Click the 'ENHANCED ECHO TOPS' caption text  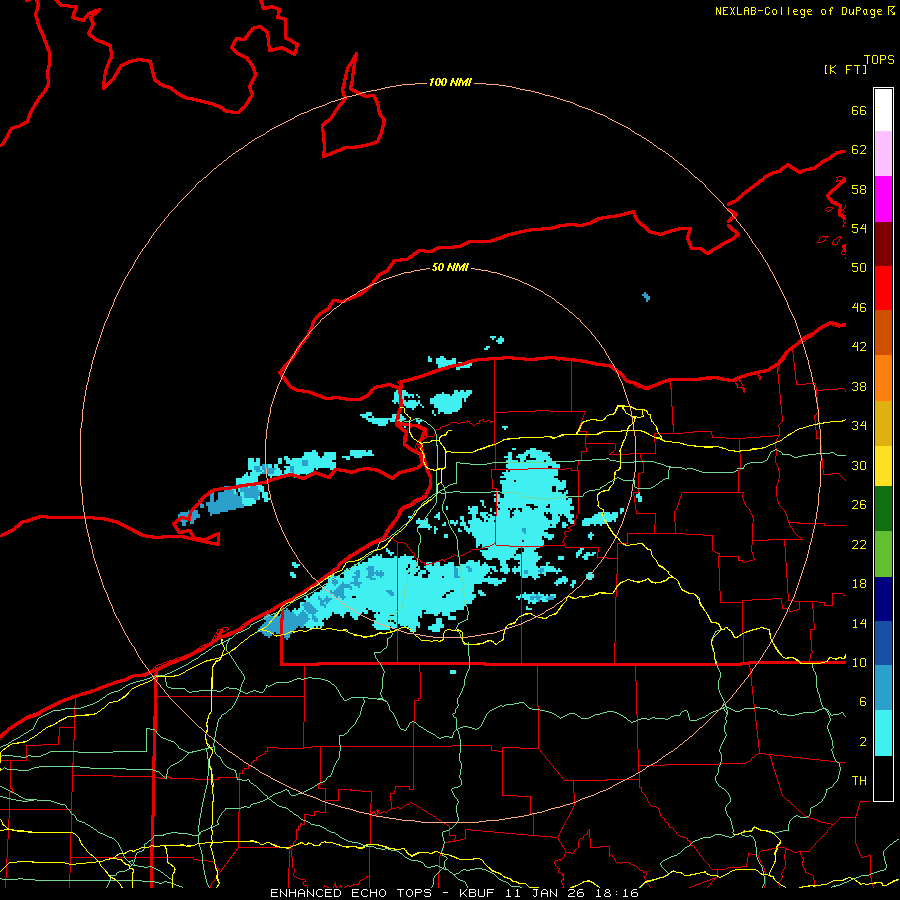point(351,893)
